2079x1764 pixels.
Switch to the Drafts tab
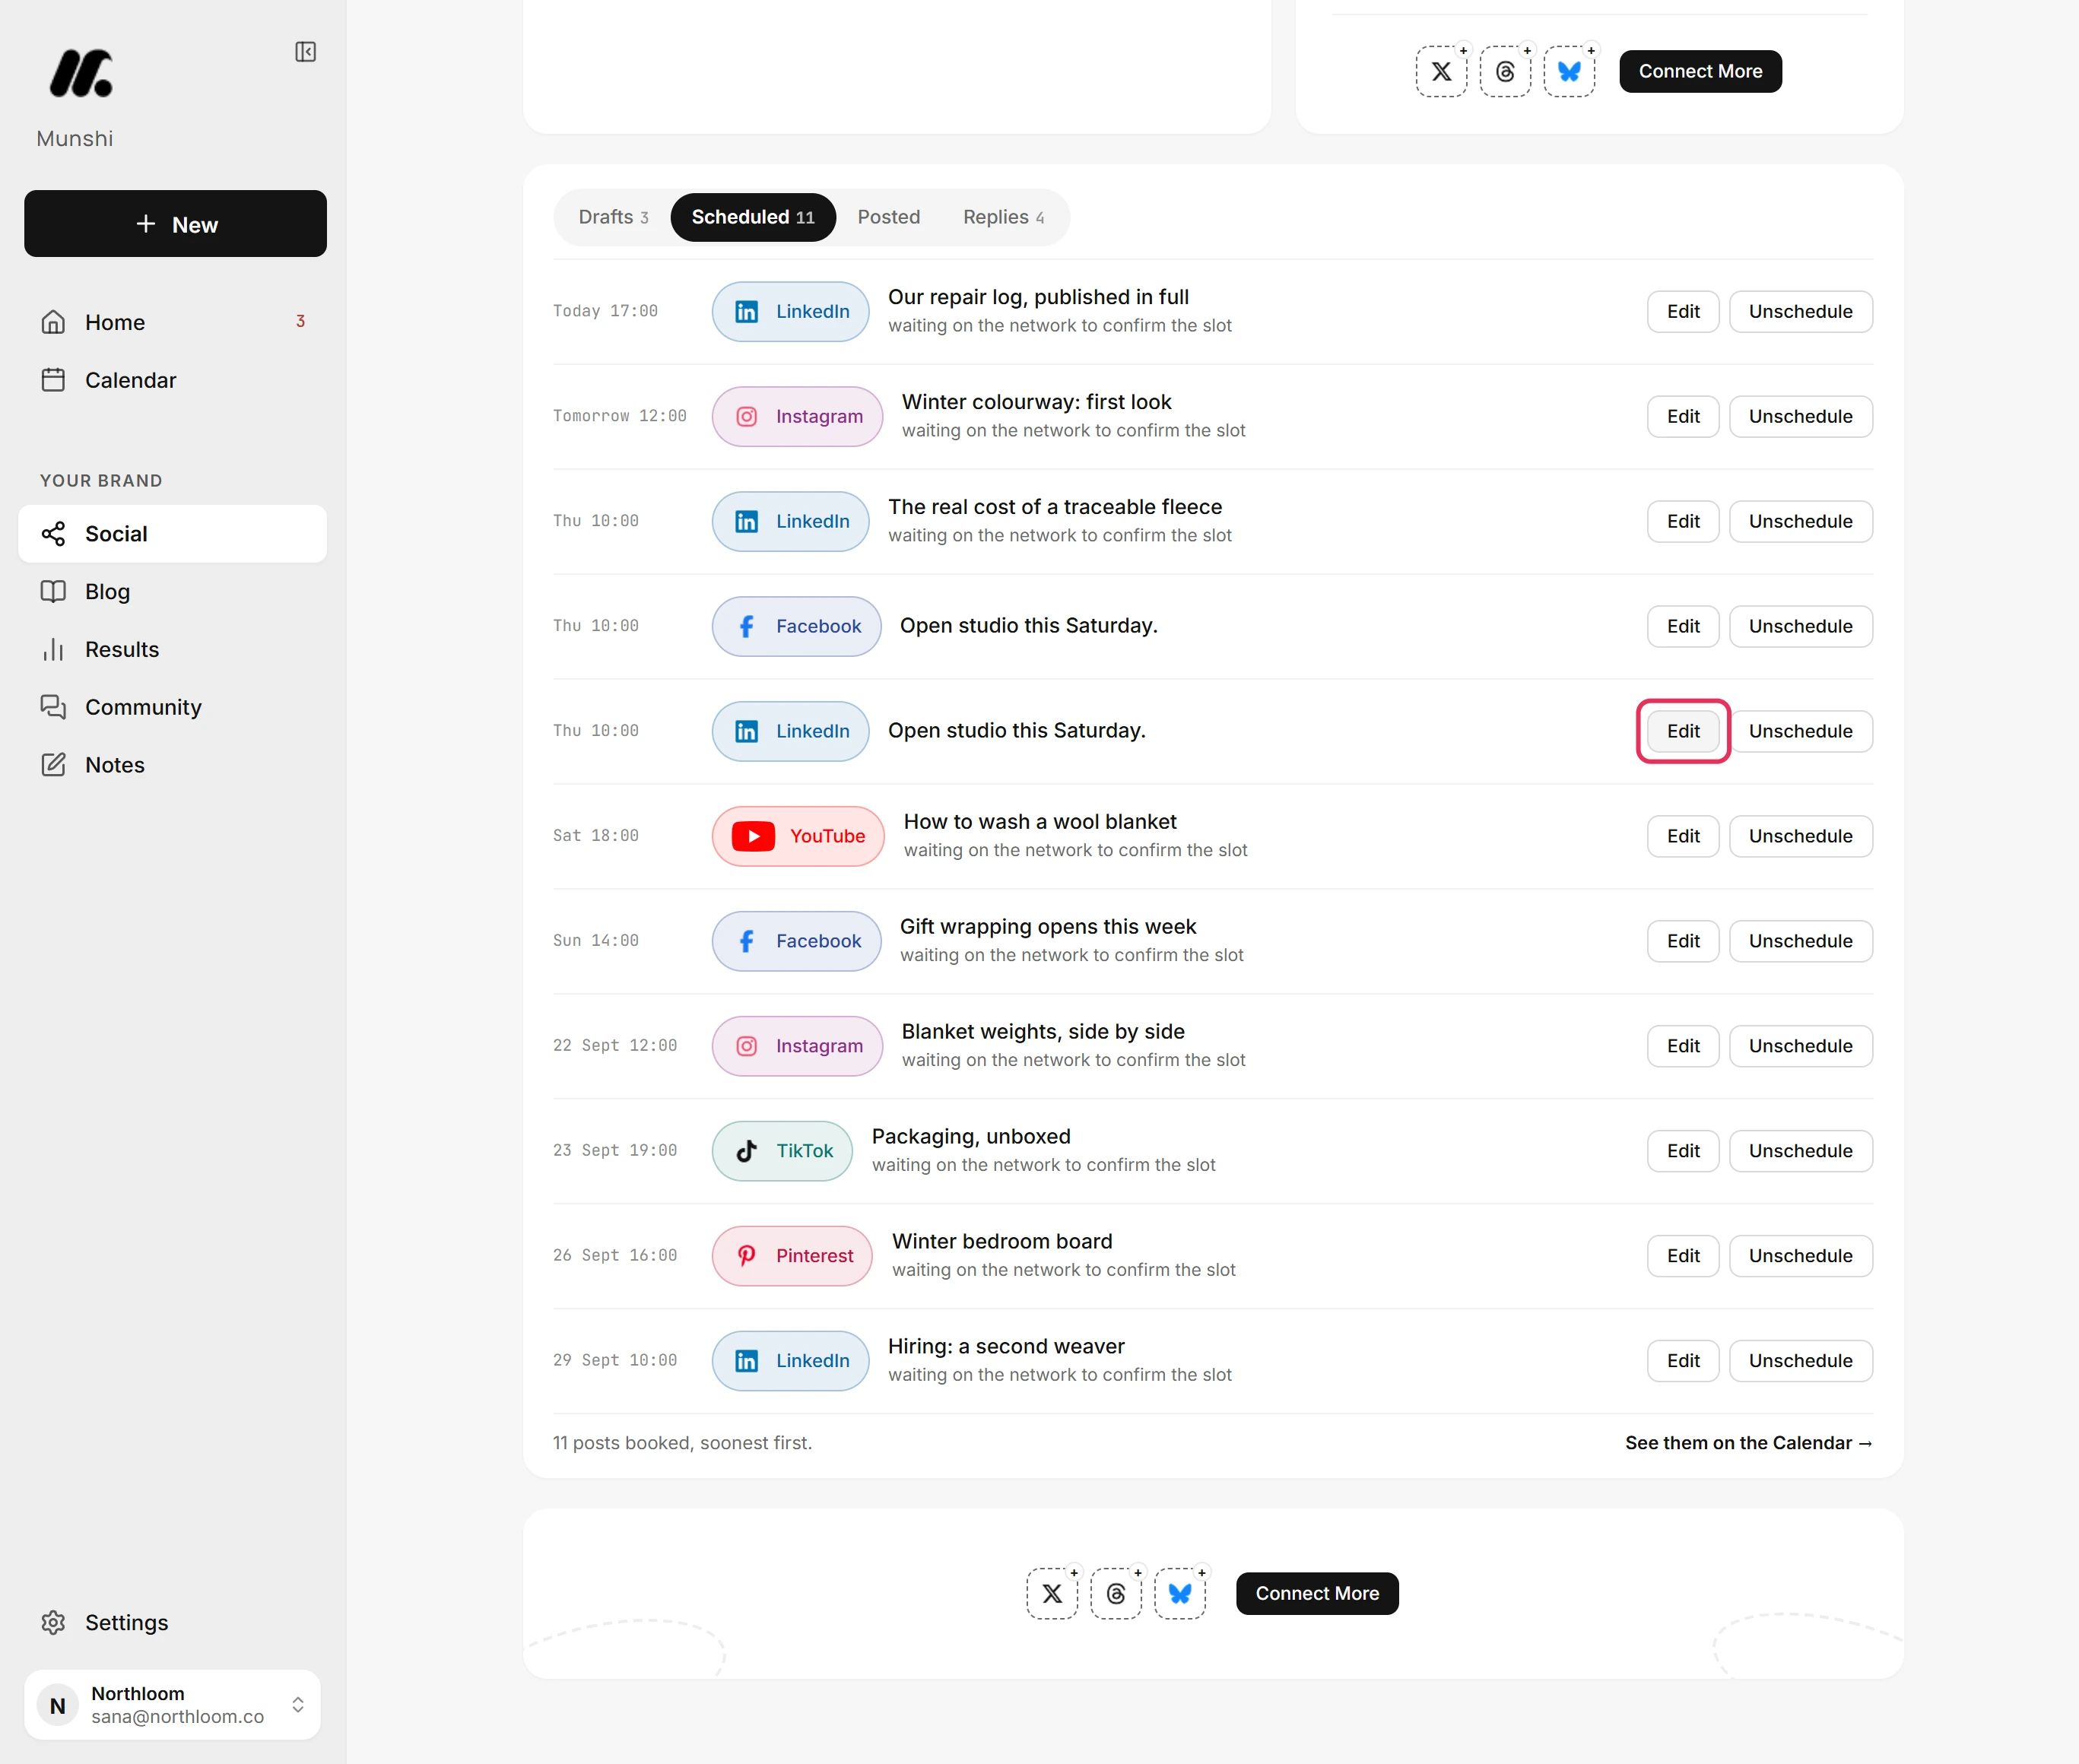[613, 217]
